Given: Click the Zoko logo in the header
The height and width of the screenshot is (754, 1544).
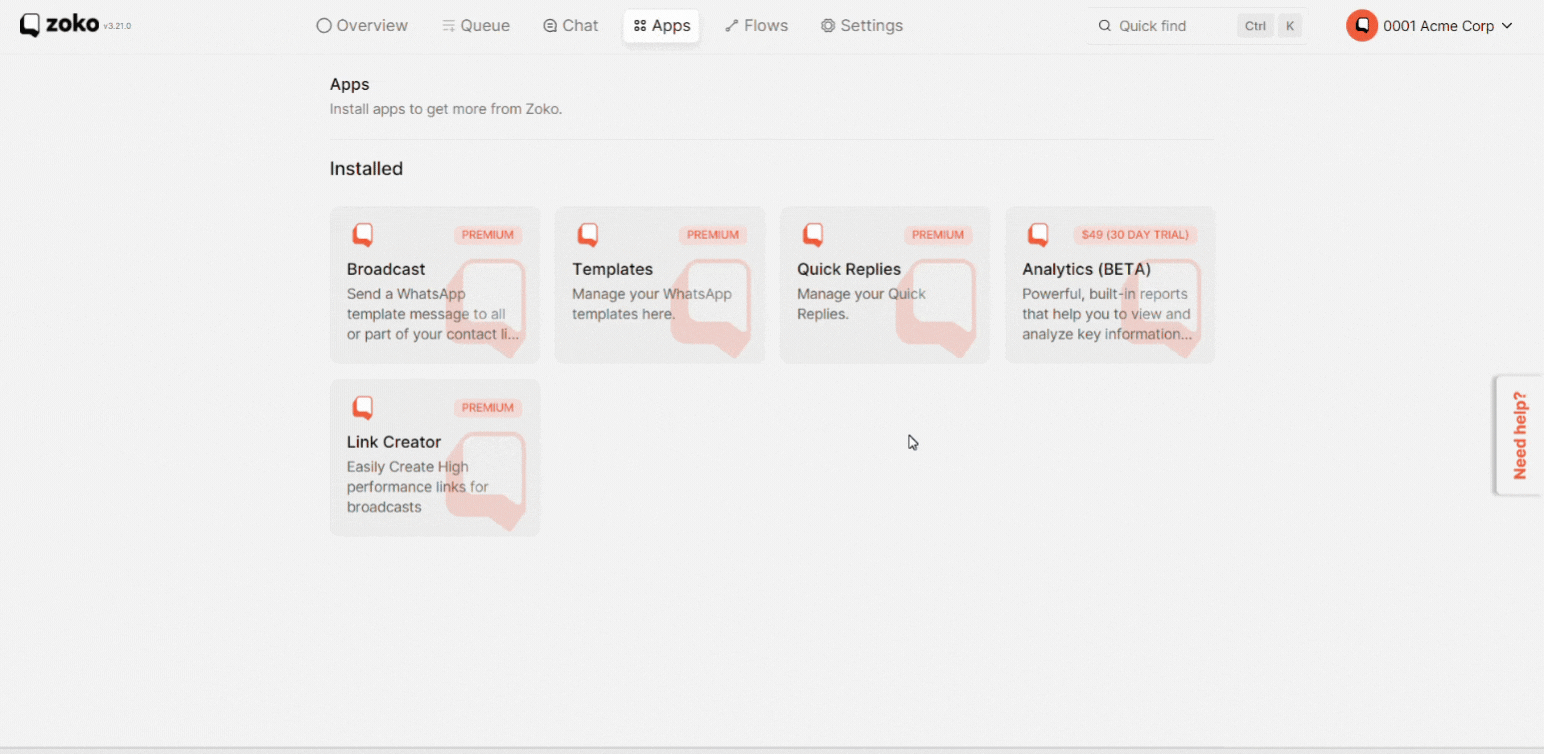Looking at the screenshot, I should [x=59, y=25].
